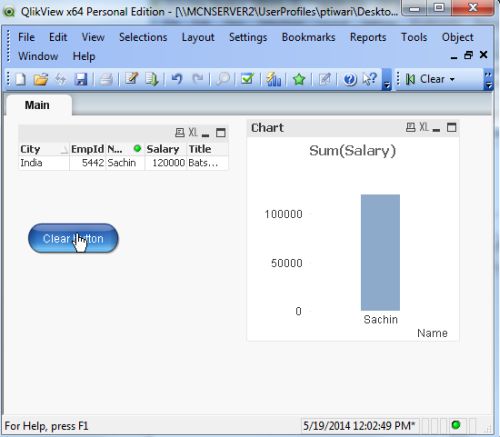Open the Reports menu
Viewport: 500px width, 437px height.
[368, 38]
